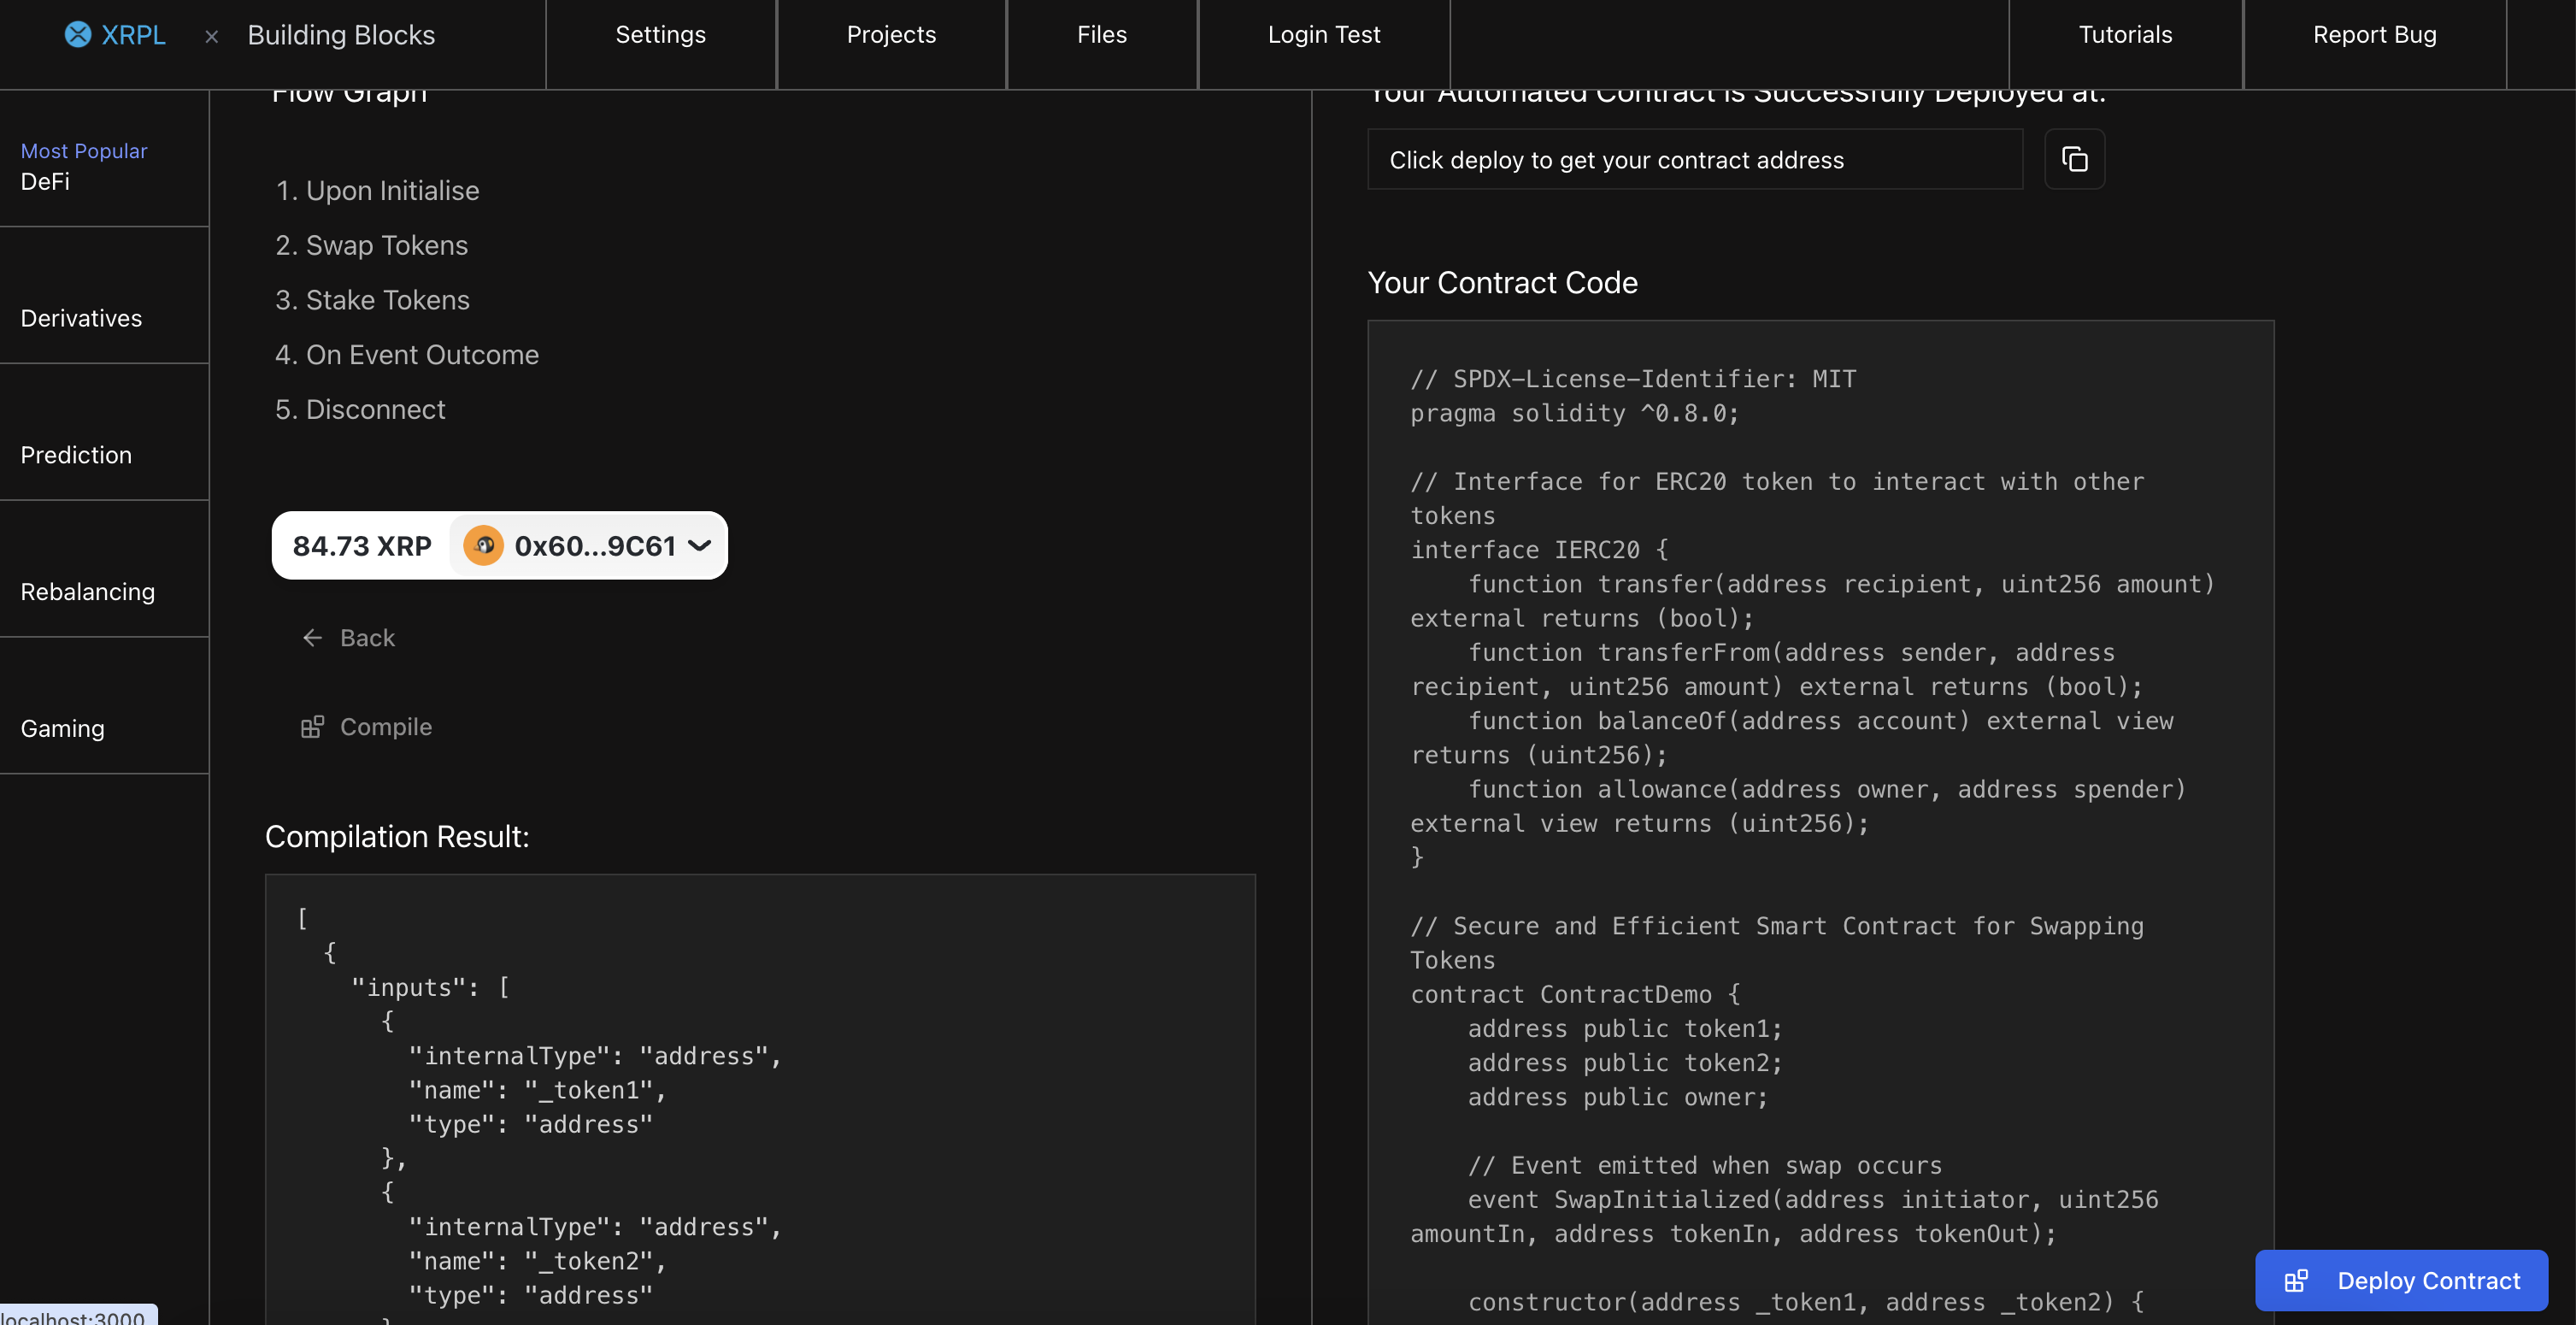The height and width of the screenshot is (1325, 2576).
Task: Click the wallet avatar icon
Action: tap(483, 546)
